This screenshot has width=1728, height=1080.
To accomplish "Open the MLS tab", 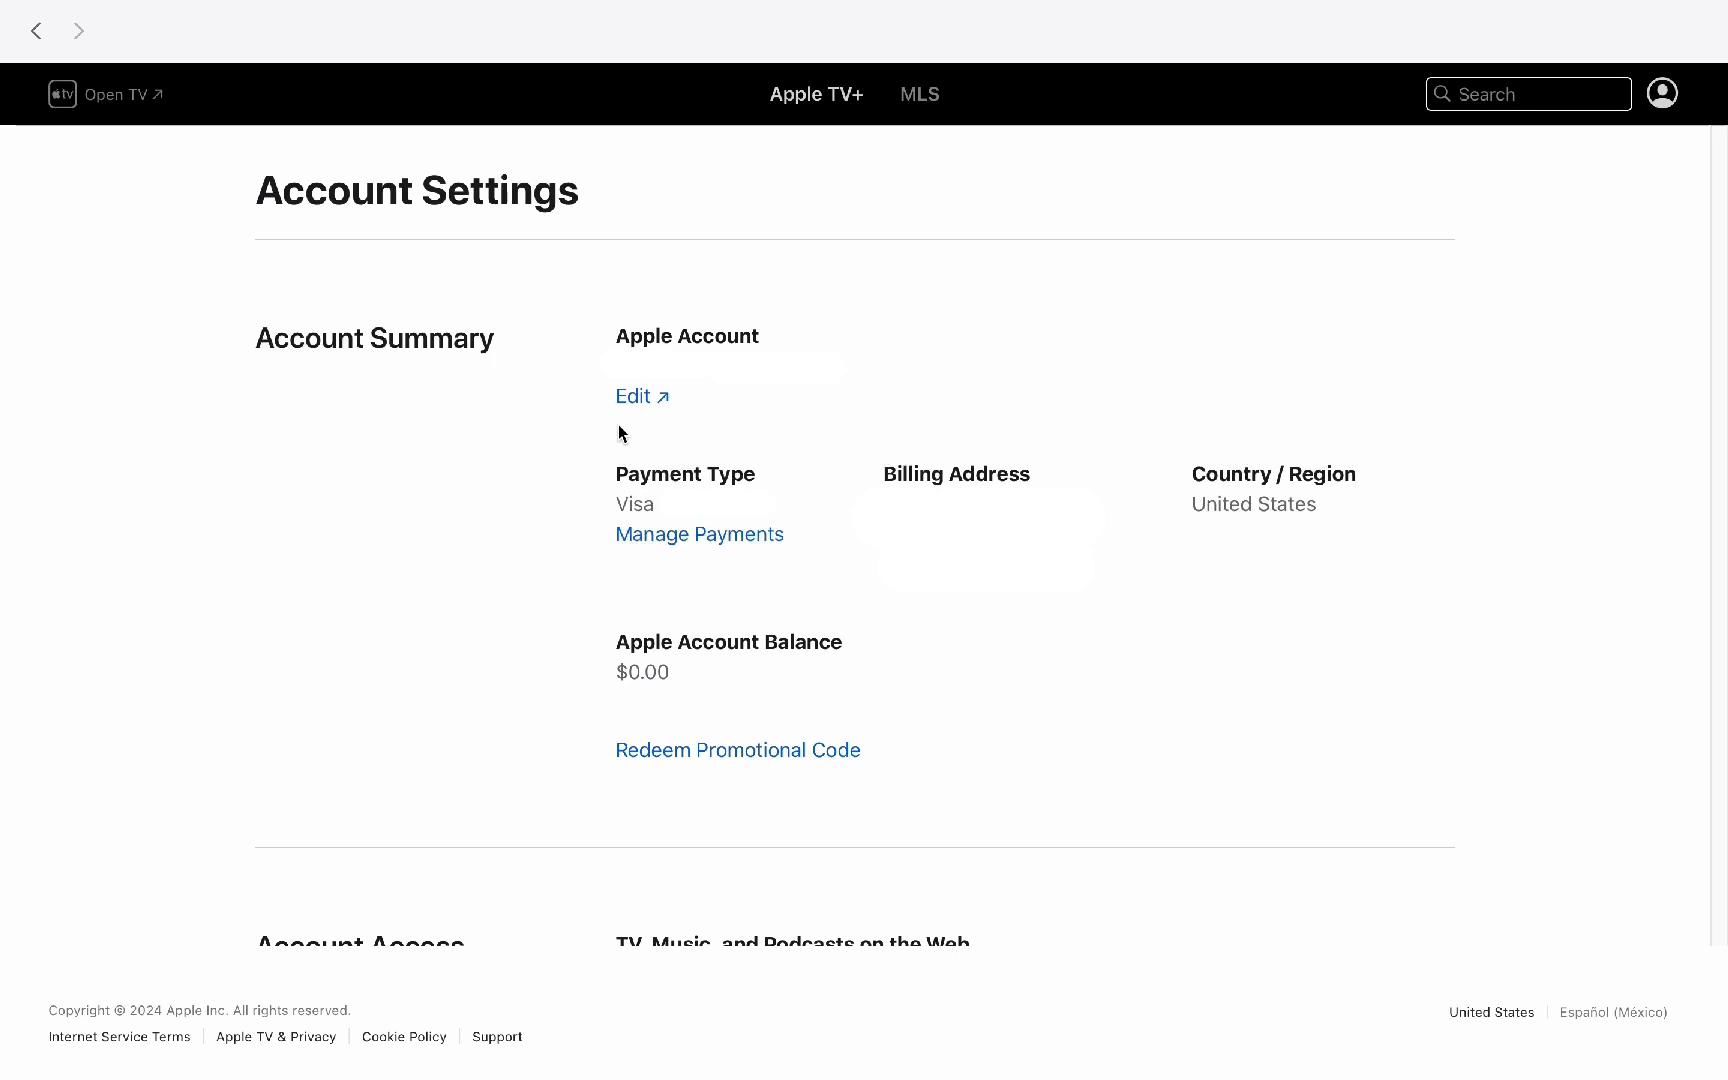I will pos(919,94).
